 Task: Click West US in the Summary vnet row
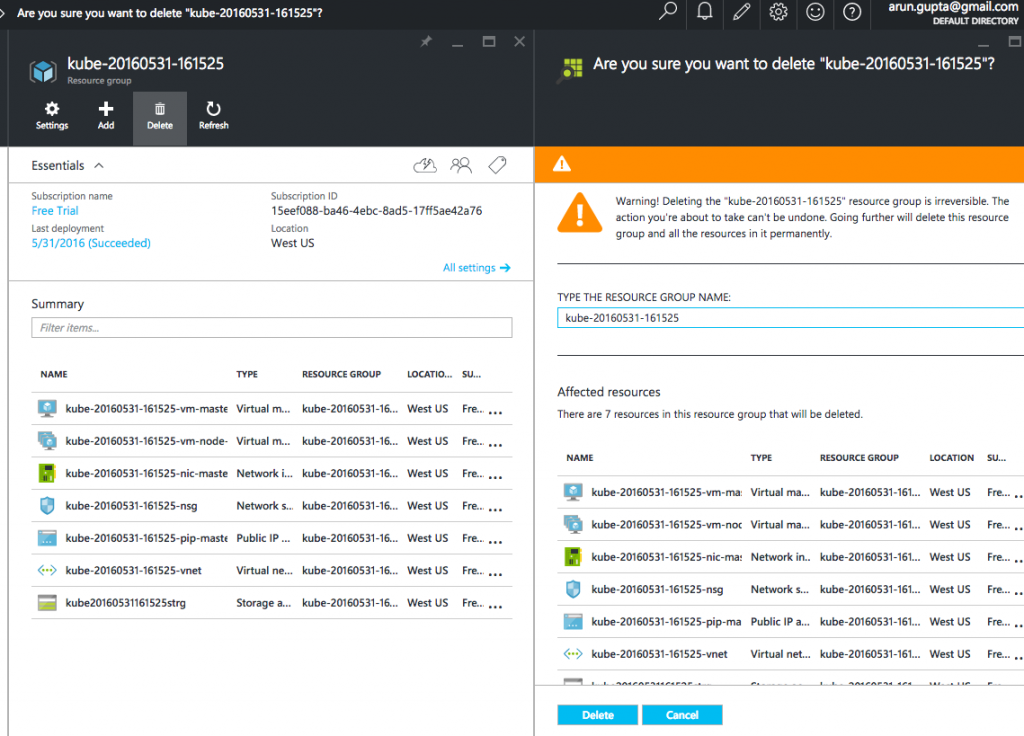(x=428, y=571)
